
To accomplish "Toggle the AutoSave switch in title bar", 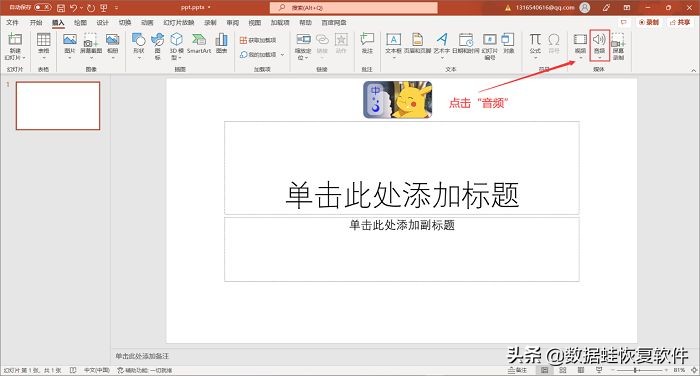I will pyautogui.click(x=42, y=8).
